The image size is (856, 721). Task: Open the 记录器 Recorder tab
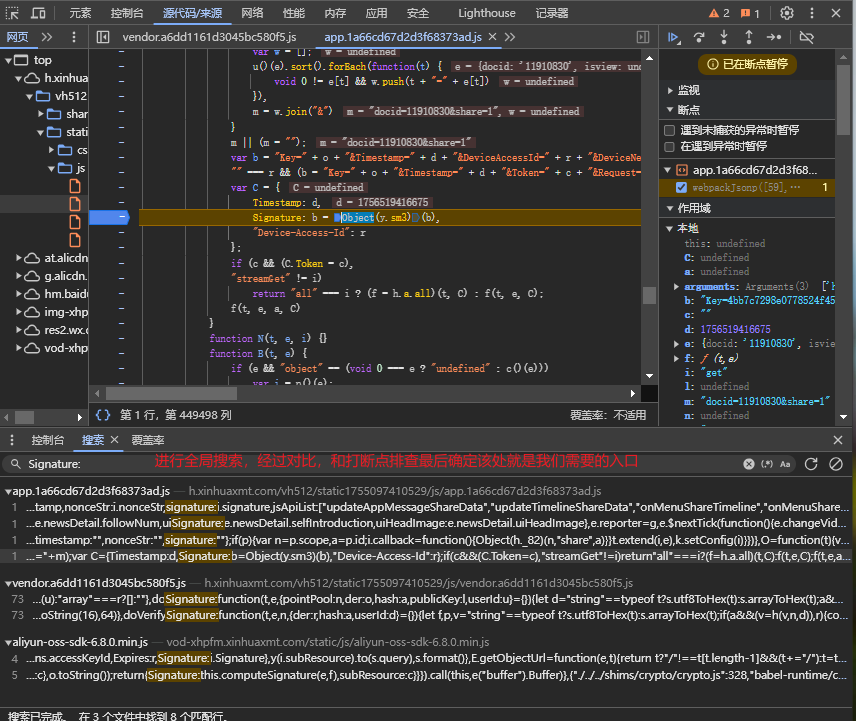tap(552, 13)
